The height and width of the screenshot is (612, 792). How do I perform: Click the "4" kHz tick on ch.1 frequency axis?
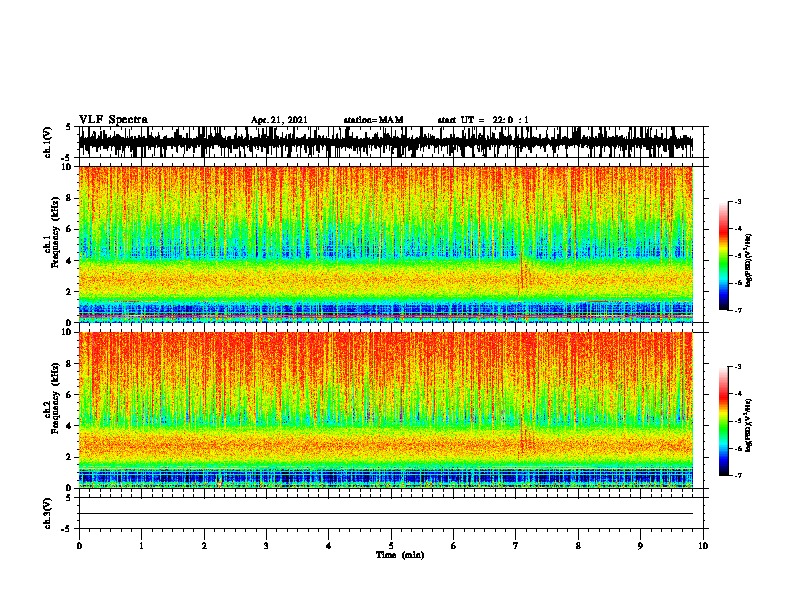(70, 261)
